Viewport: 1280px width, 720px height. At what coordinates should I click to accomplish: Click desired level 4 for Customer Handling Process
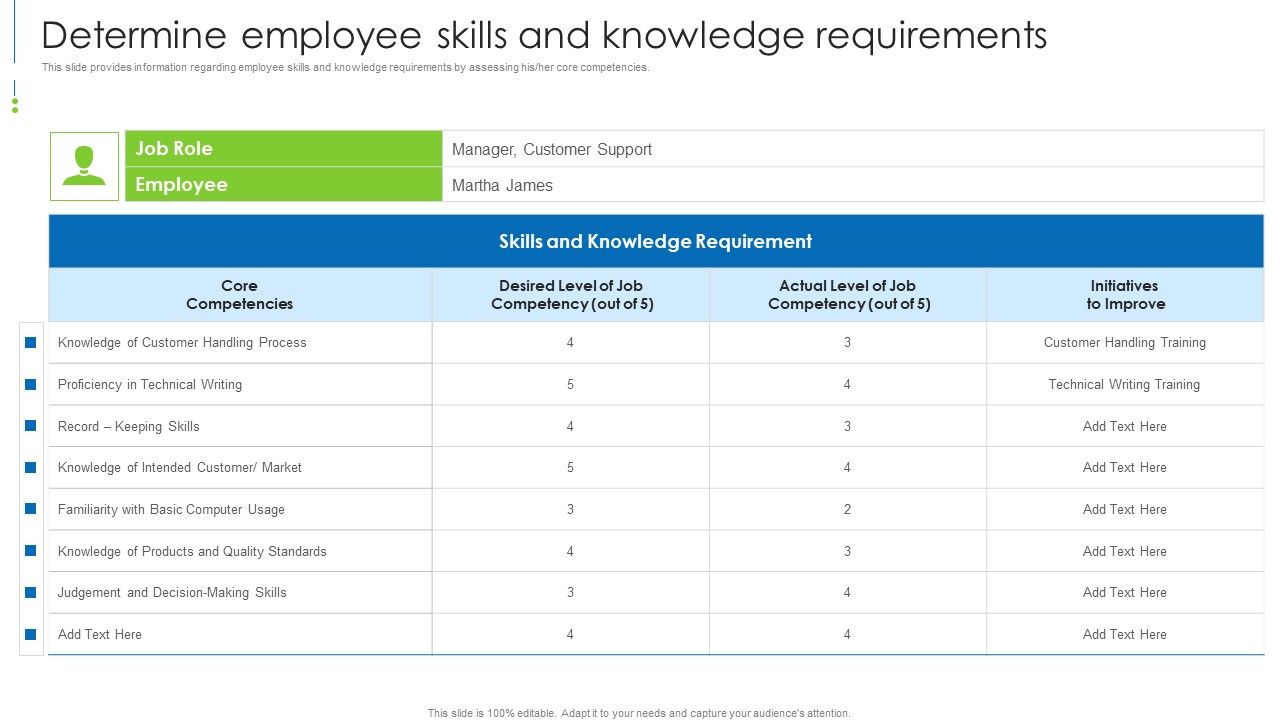point(571,342)
